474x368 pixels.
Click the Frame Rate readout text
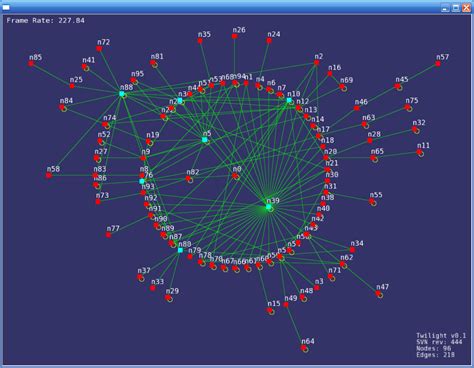pyautogui.click(x=45, y=20)
